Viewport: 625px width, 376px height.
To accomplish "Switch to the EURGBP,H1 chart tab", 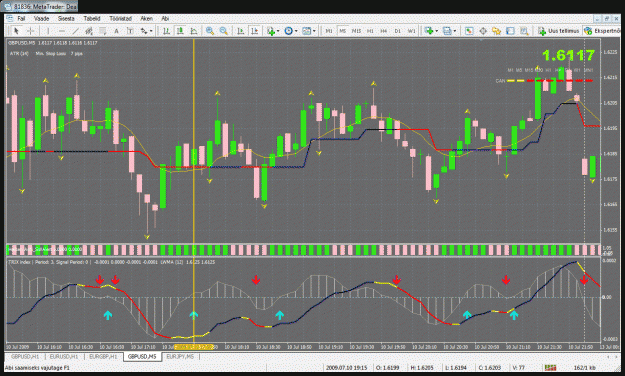I will [x=103, y=356].
